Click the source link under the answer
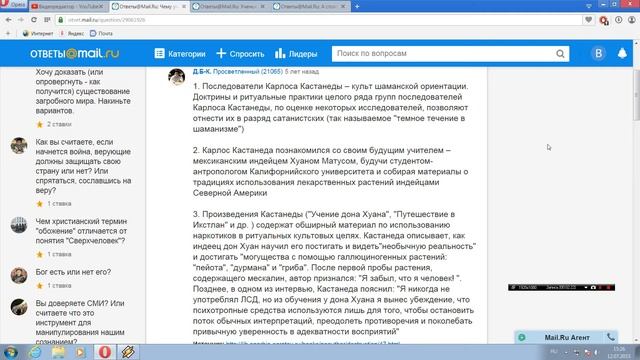The width and height of the screenshot is (640, 360). (x=312, y=343)
